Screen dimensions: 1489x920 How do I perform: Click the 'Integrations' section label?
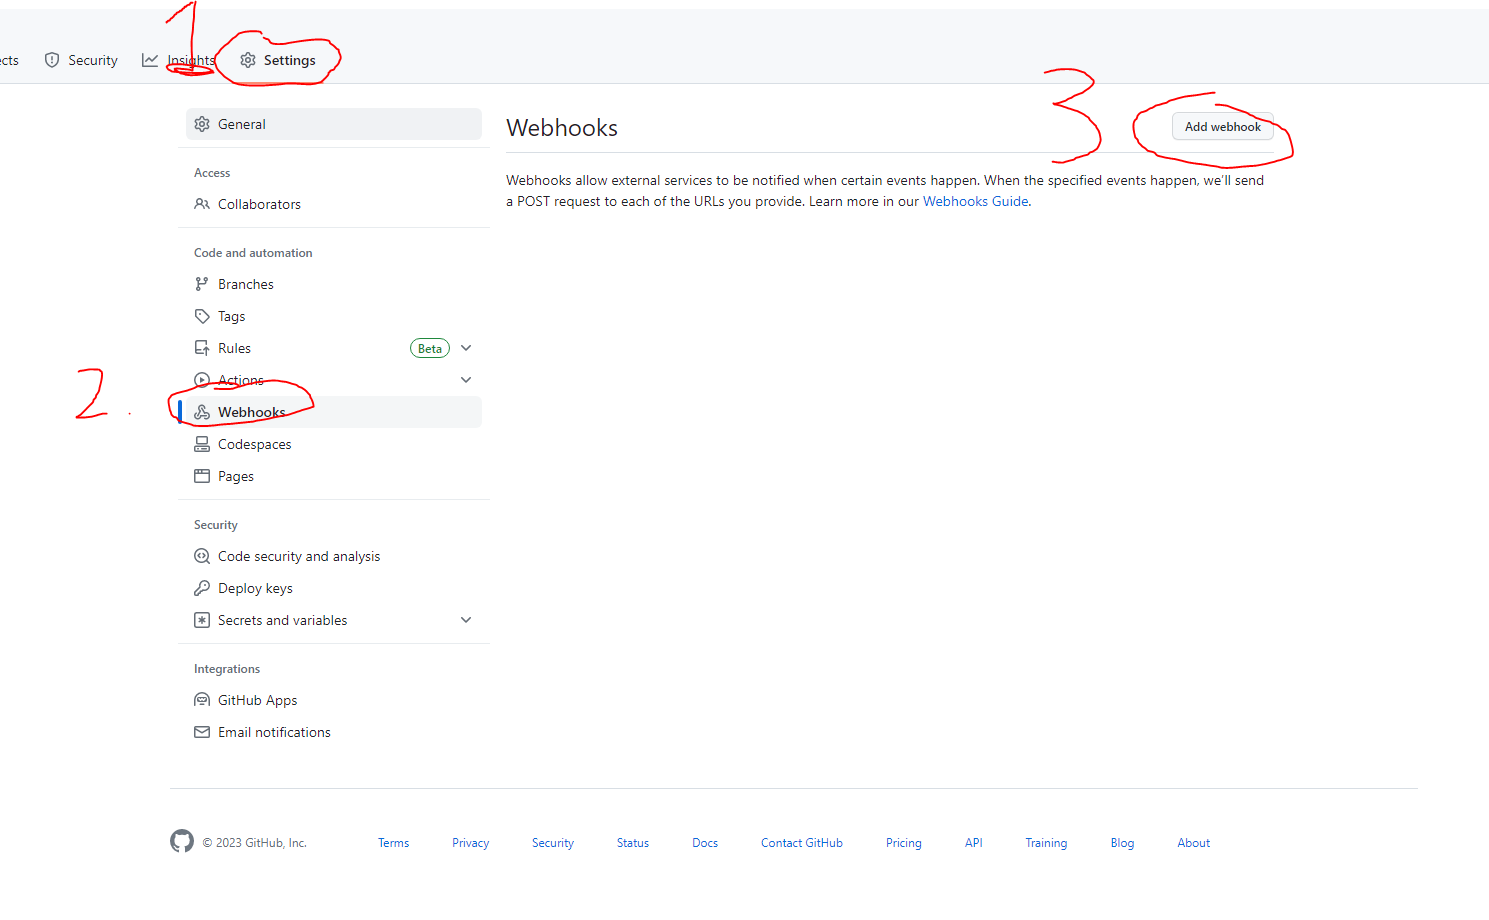(227, 669)
